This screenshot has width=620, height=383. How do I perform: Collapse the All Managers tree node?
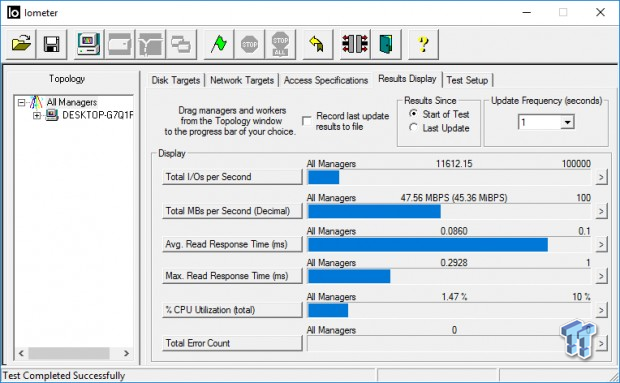tap(21, 103)
